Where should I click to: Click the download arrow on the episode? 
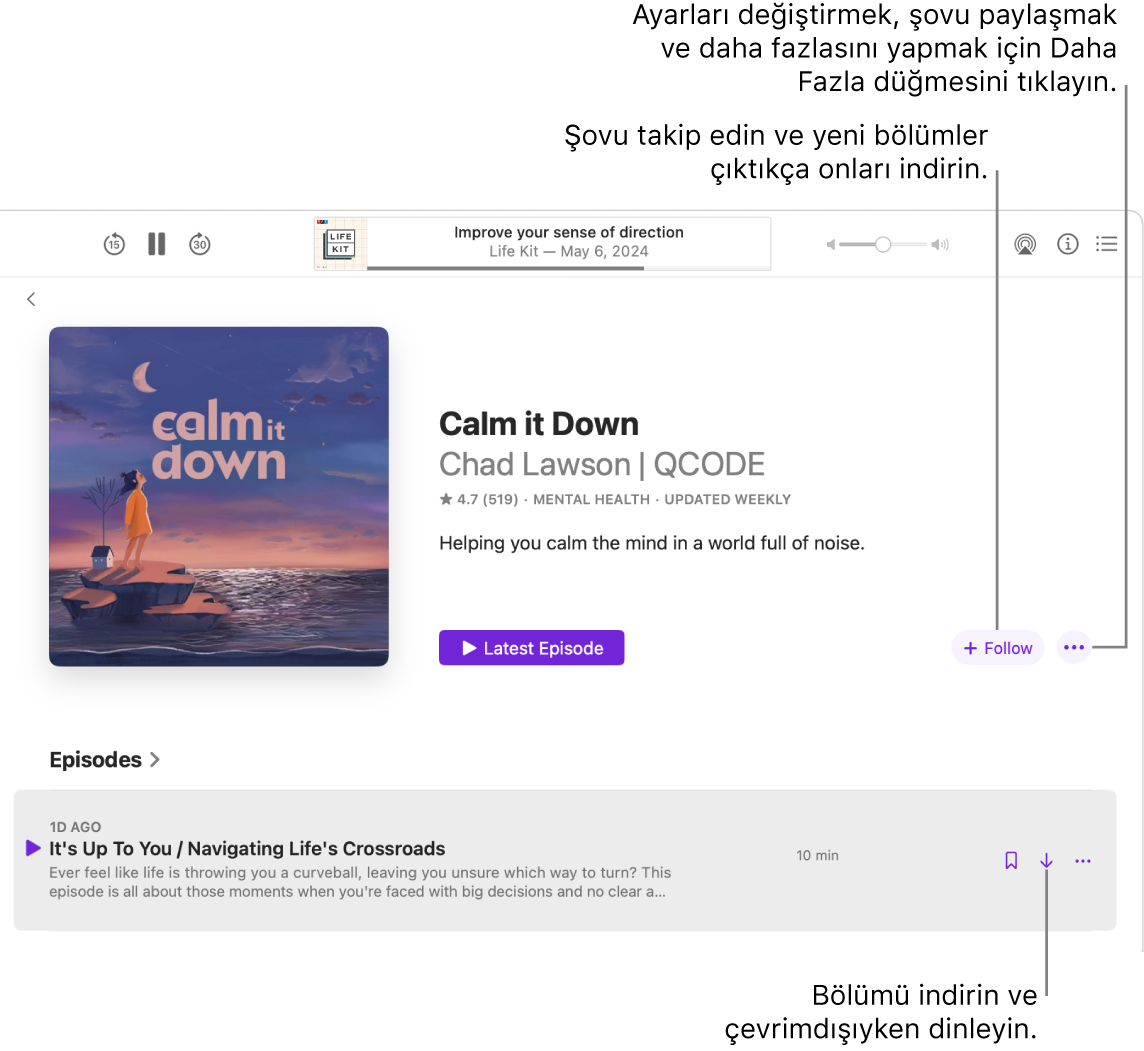[1046, 860]
